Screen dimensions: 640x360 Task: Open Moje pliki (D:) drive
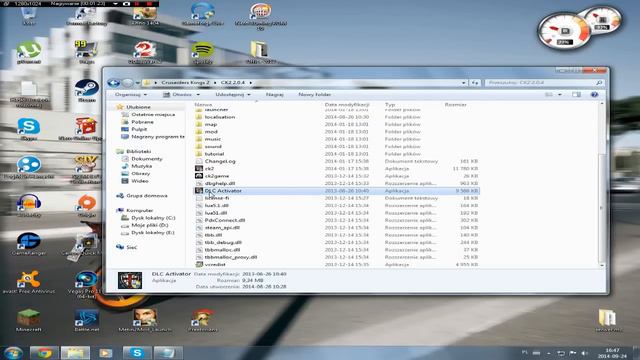pos(149,225)
